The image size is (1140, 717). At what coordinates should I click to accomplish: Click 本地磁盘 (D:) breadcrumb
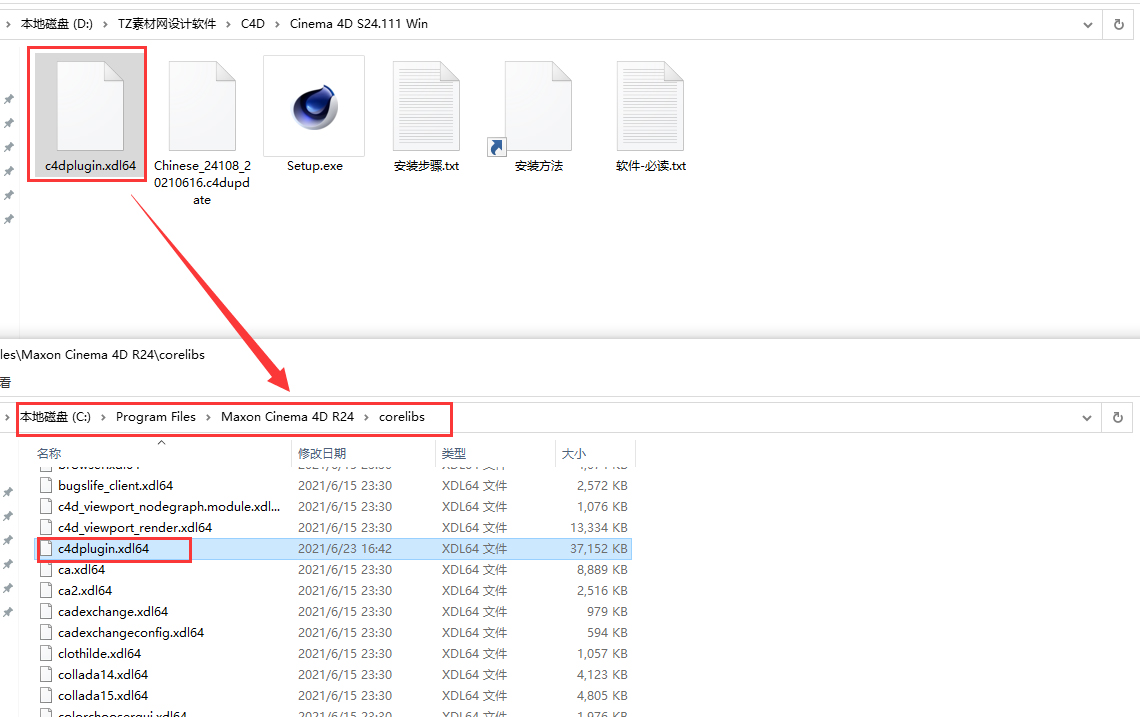tap(57, 24)
